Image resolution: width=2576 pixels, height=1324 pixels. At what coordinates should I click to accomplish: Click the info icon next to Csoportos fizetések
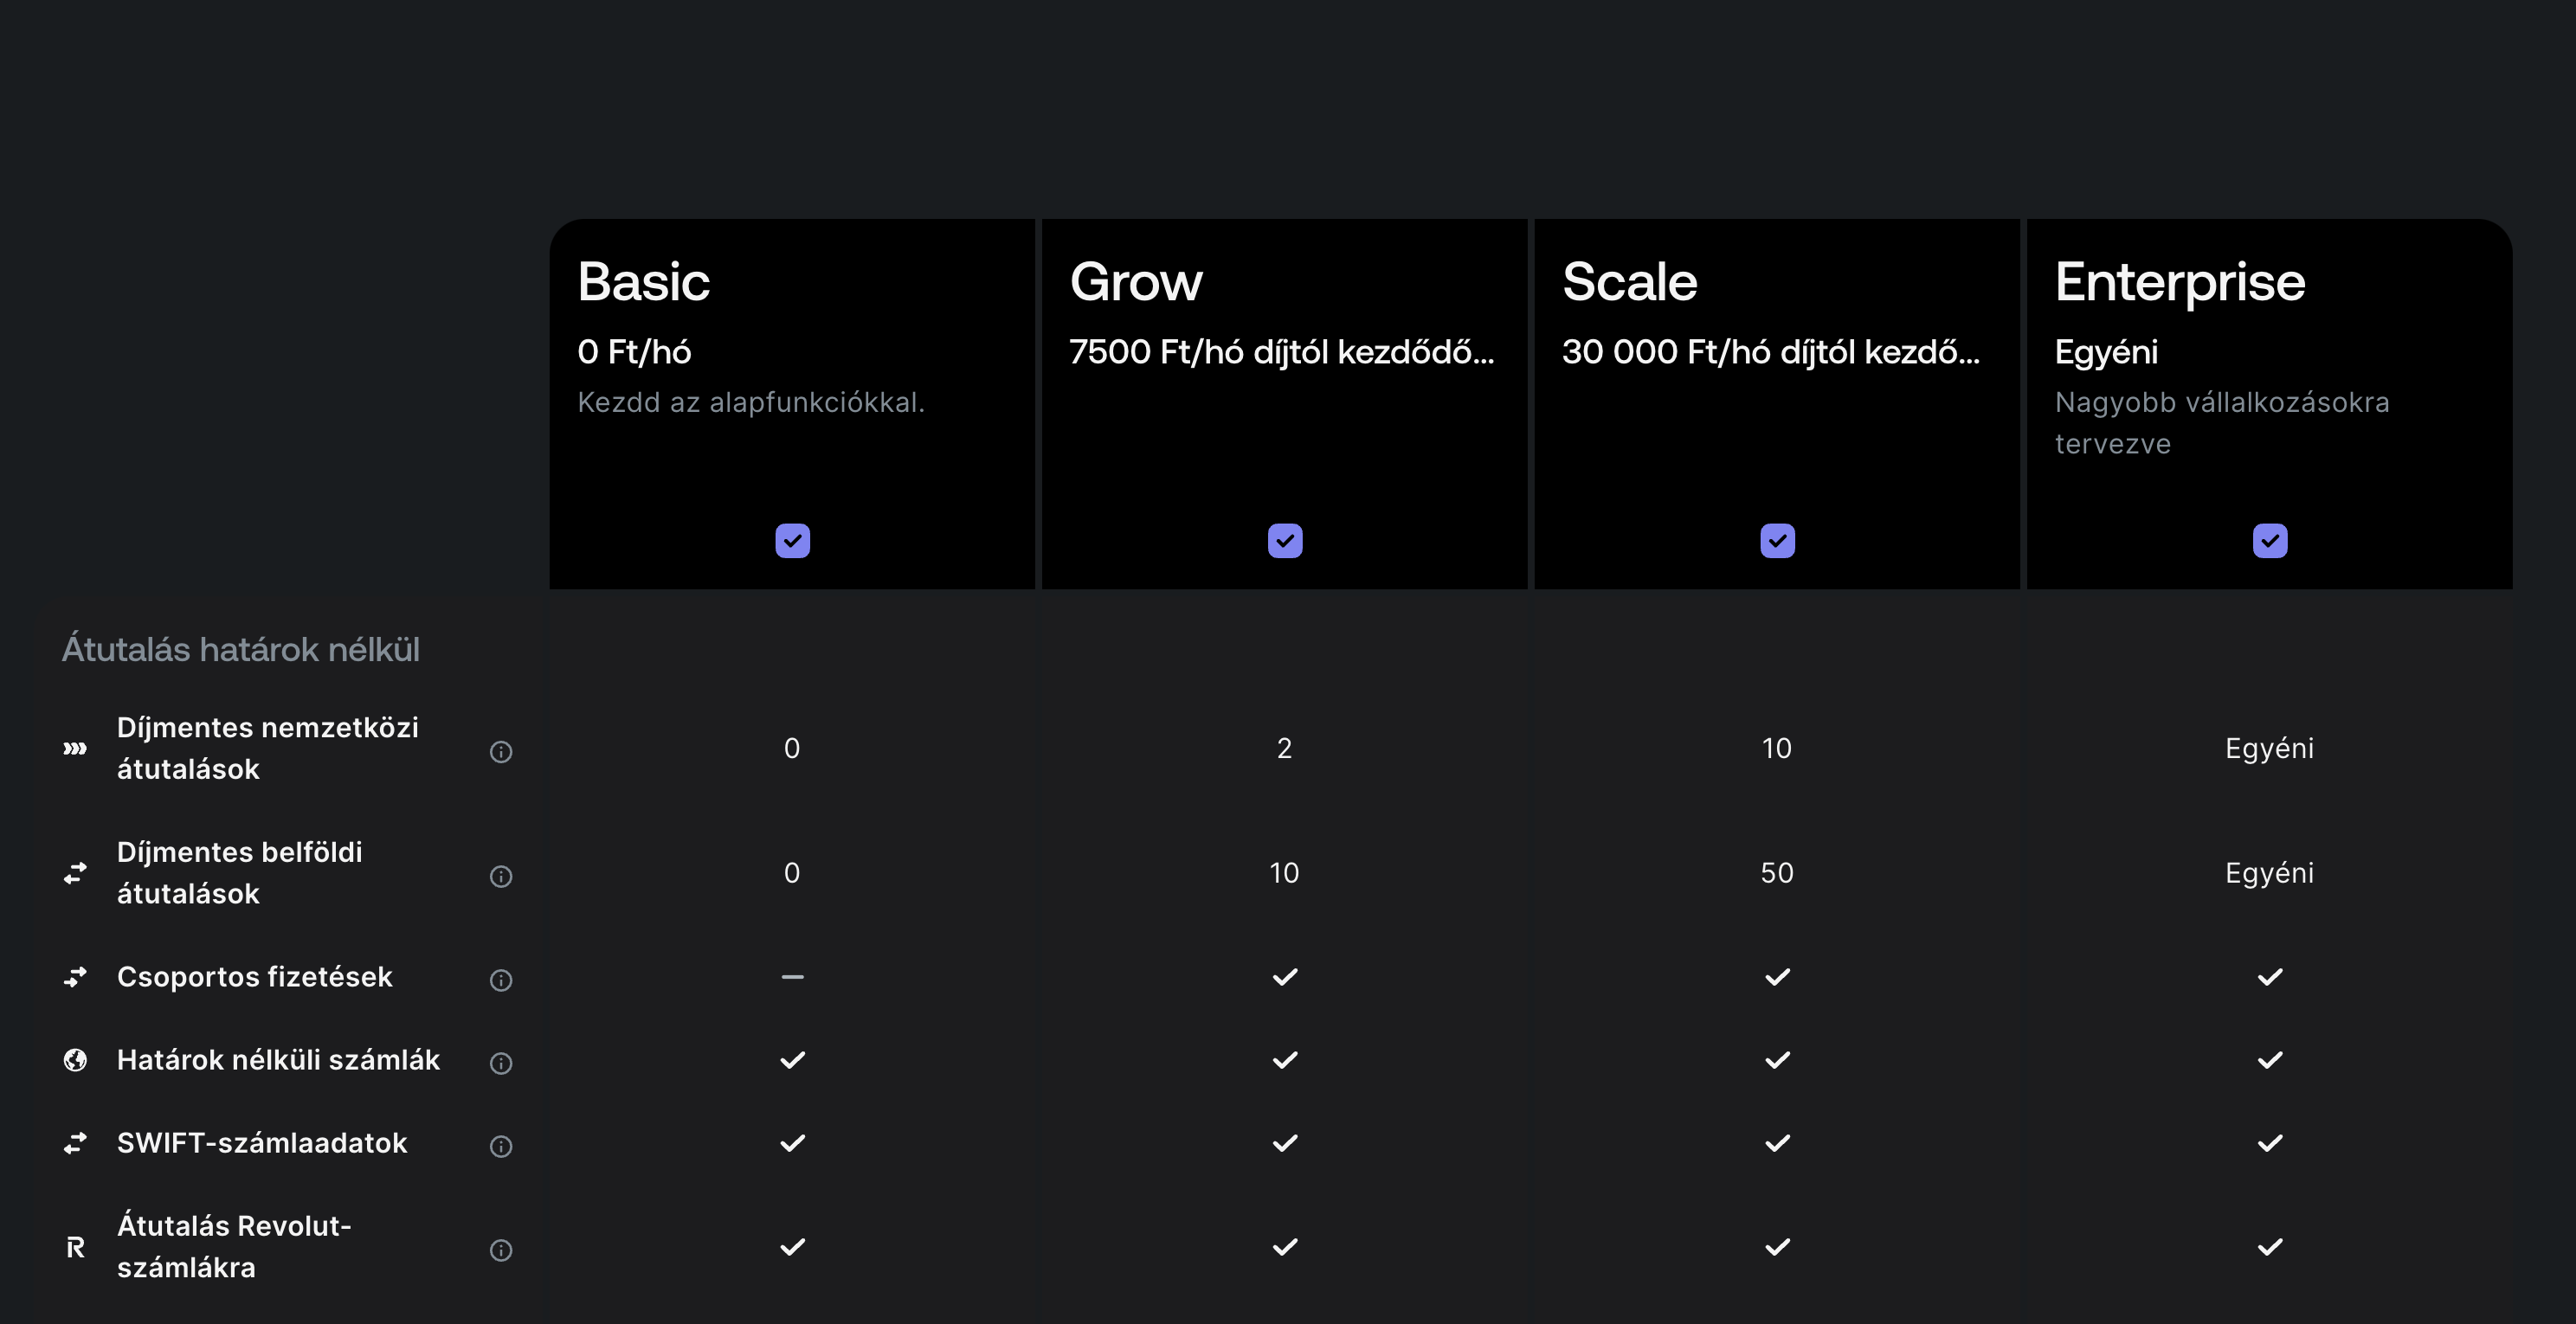pyautogui.click(x=502, y=978)
